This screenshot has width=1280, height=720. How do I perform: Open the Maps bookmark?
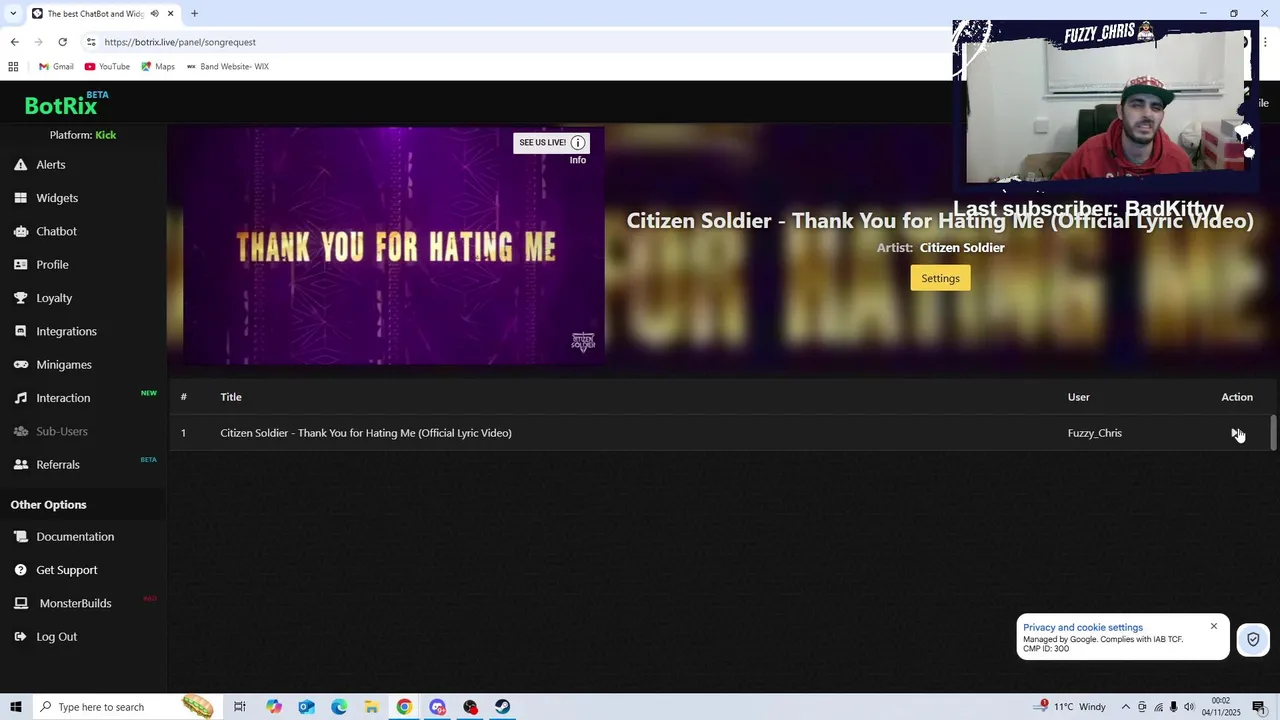coord(158,67)
